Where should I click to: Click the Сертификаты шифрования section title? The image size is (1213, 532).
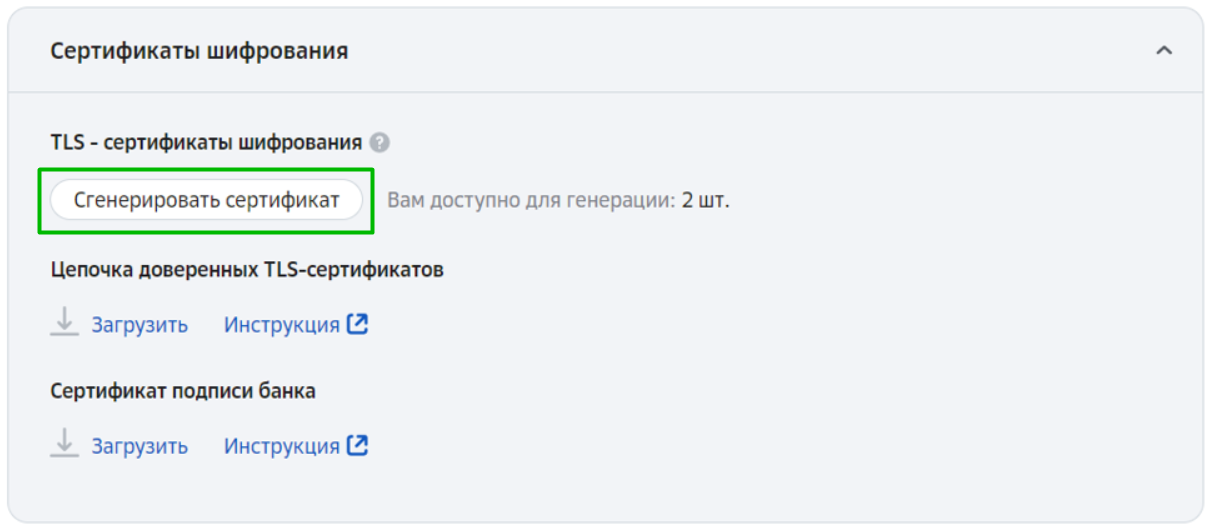click(x=199, y=51)
